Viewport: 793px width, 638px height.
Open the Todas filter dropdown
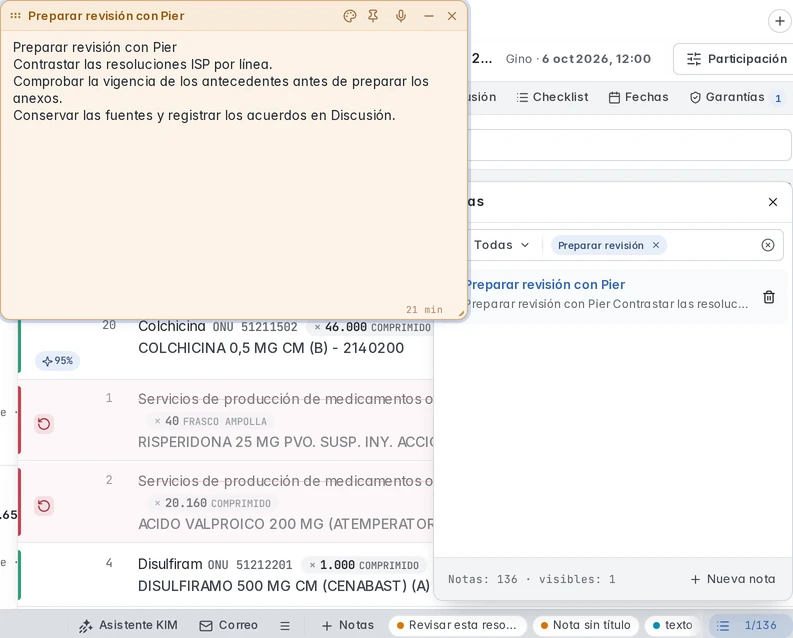pyautogui.click(x=501, y=245)
